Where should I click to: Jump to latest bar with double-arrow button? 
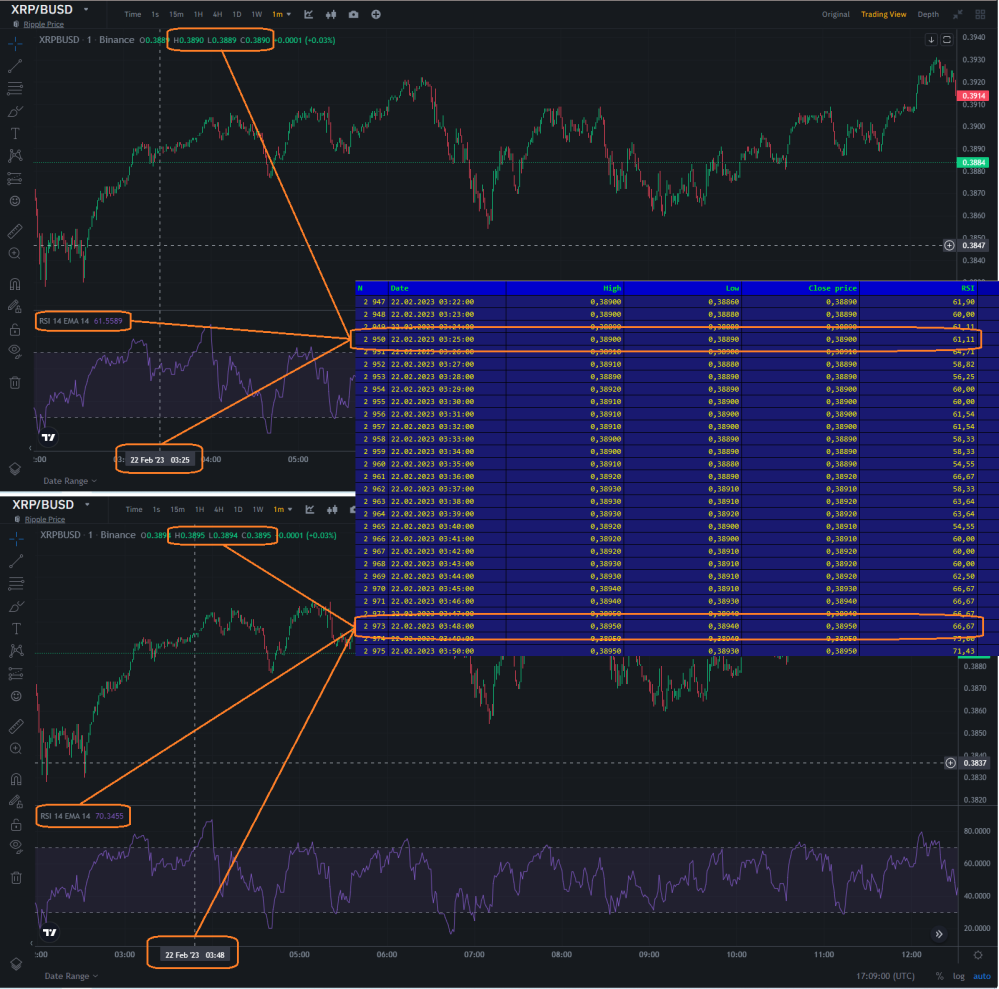[x=939, y=934]
